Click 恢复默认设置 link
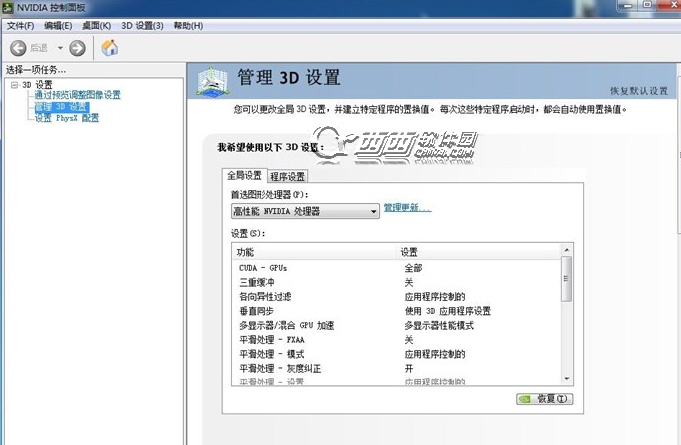This screenshot has width=681, height=445. point(638,91)
